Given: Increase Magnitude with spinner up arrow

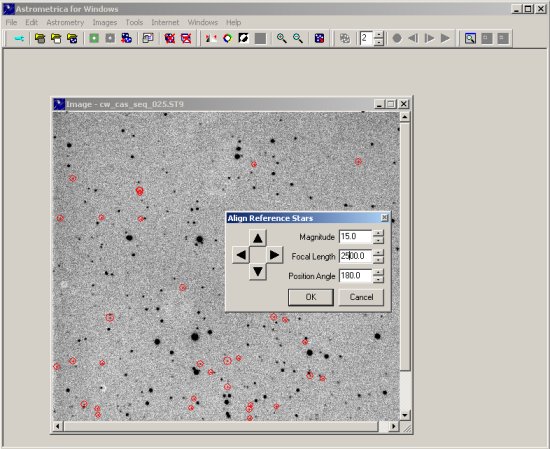Looking at the screenshot, I should coord(378,233).
